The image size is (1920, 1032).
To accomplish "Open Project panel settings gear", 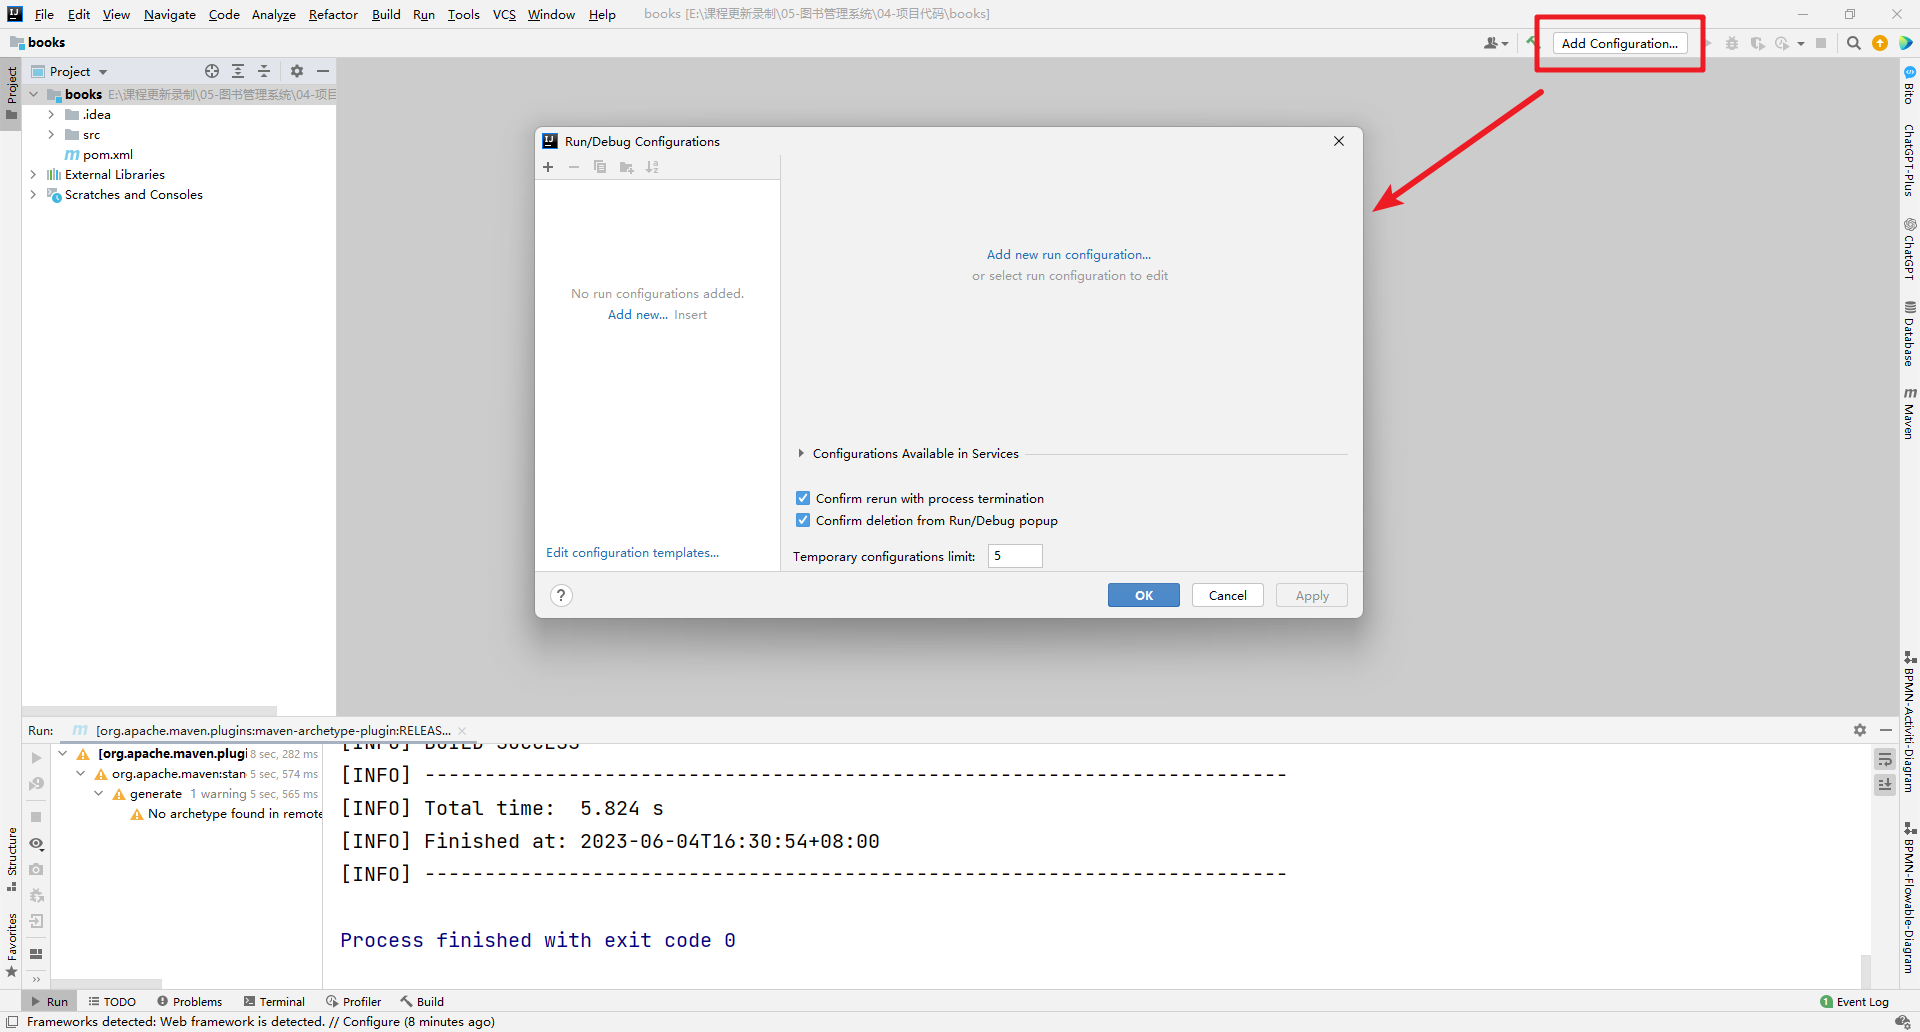I will tap(297, 71).
